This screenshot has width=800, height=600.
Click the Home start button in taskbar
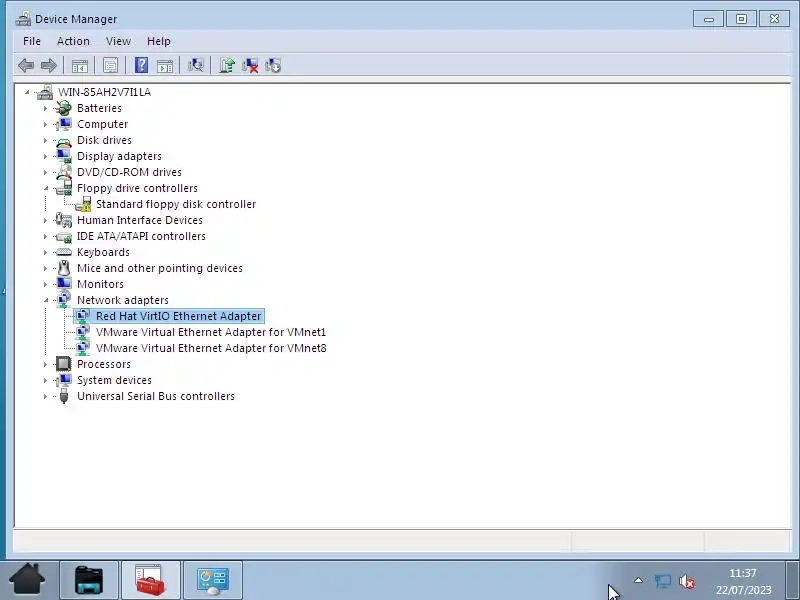point(27,580)
